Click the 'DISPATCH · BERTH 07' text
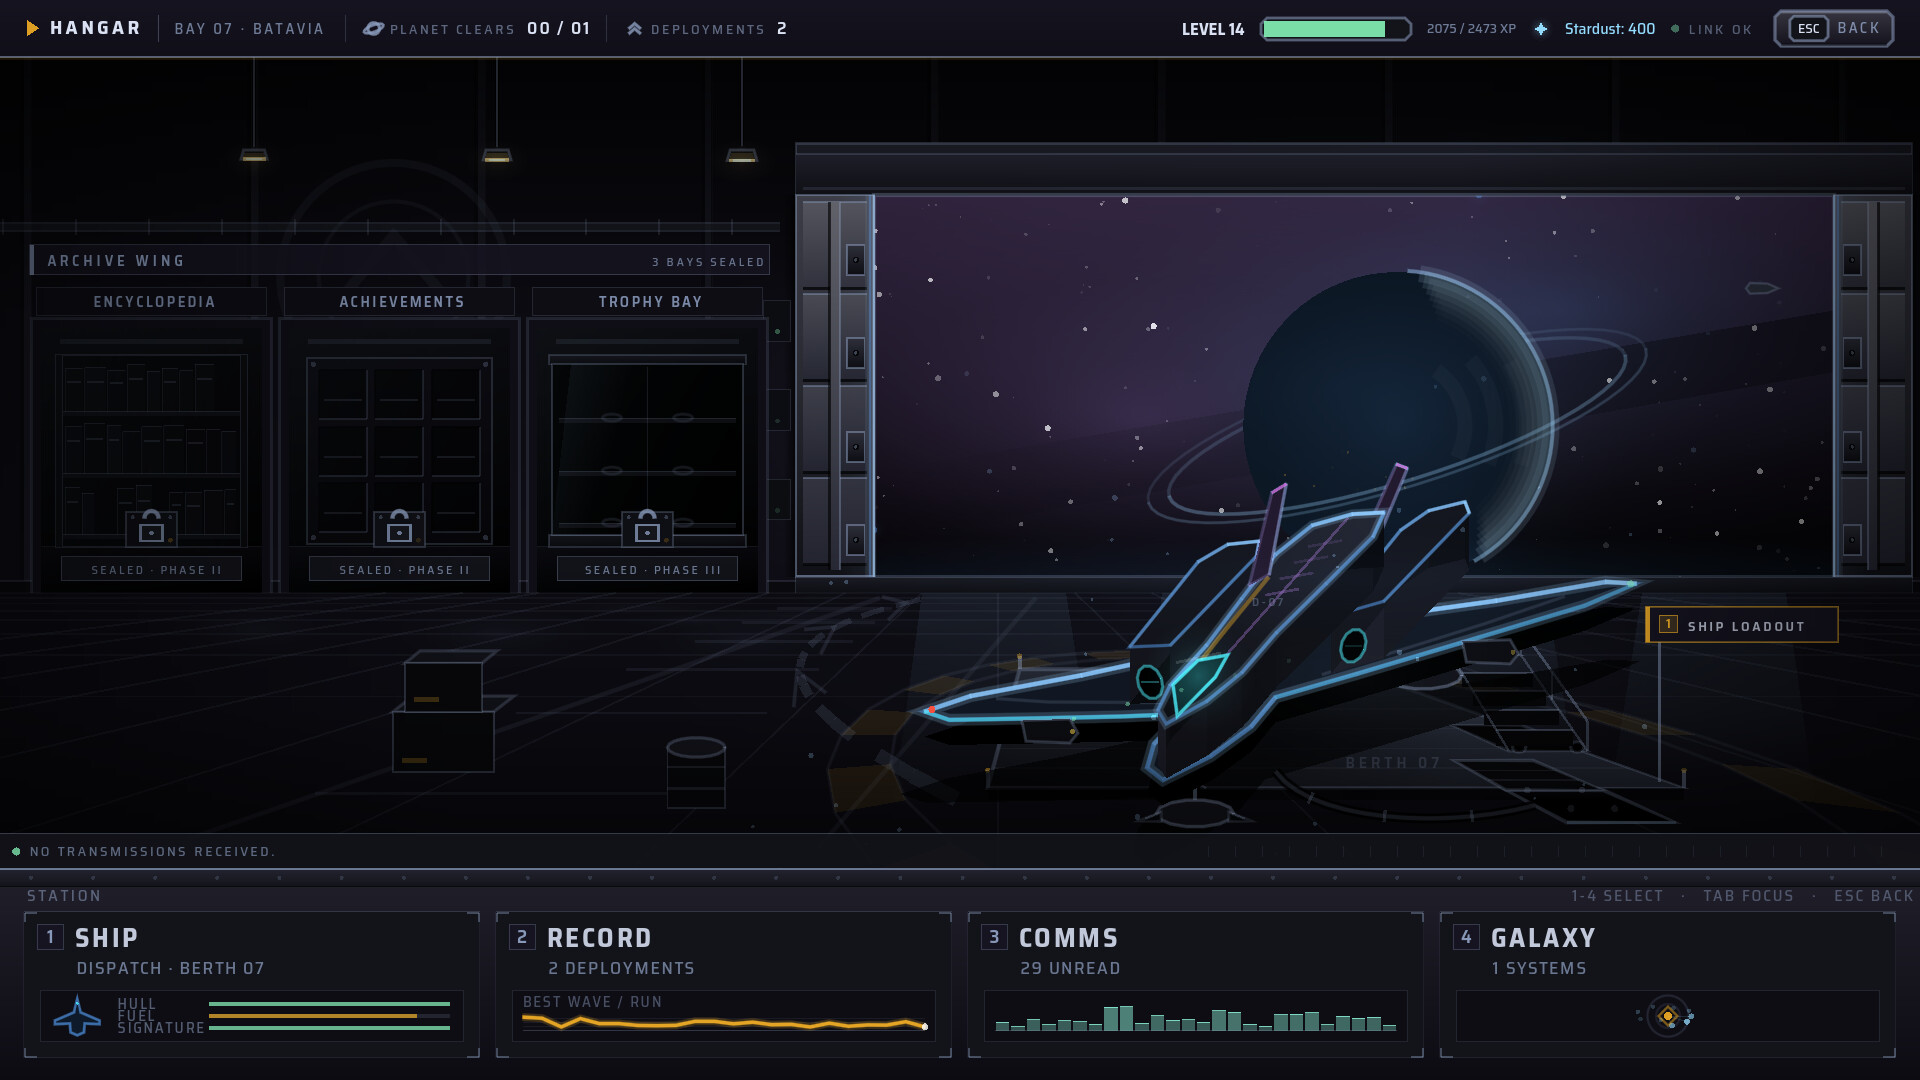Screen dimensions: 1920x1080 [170, 968]
